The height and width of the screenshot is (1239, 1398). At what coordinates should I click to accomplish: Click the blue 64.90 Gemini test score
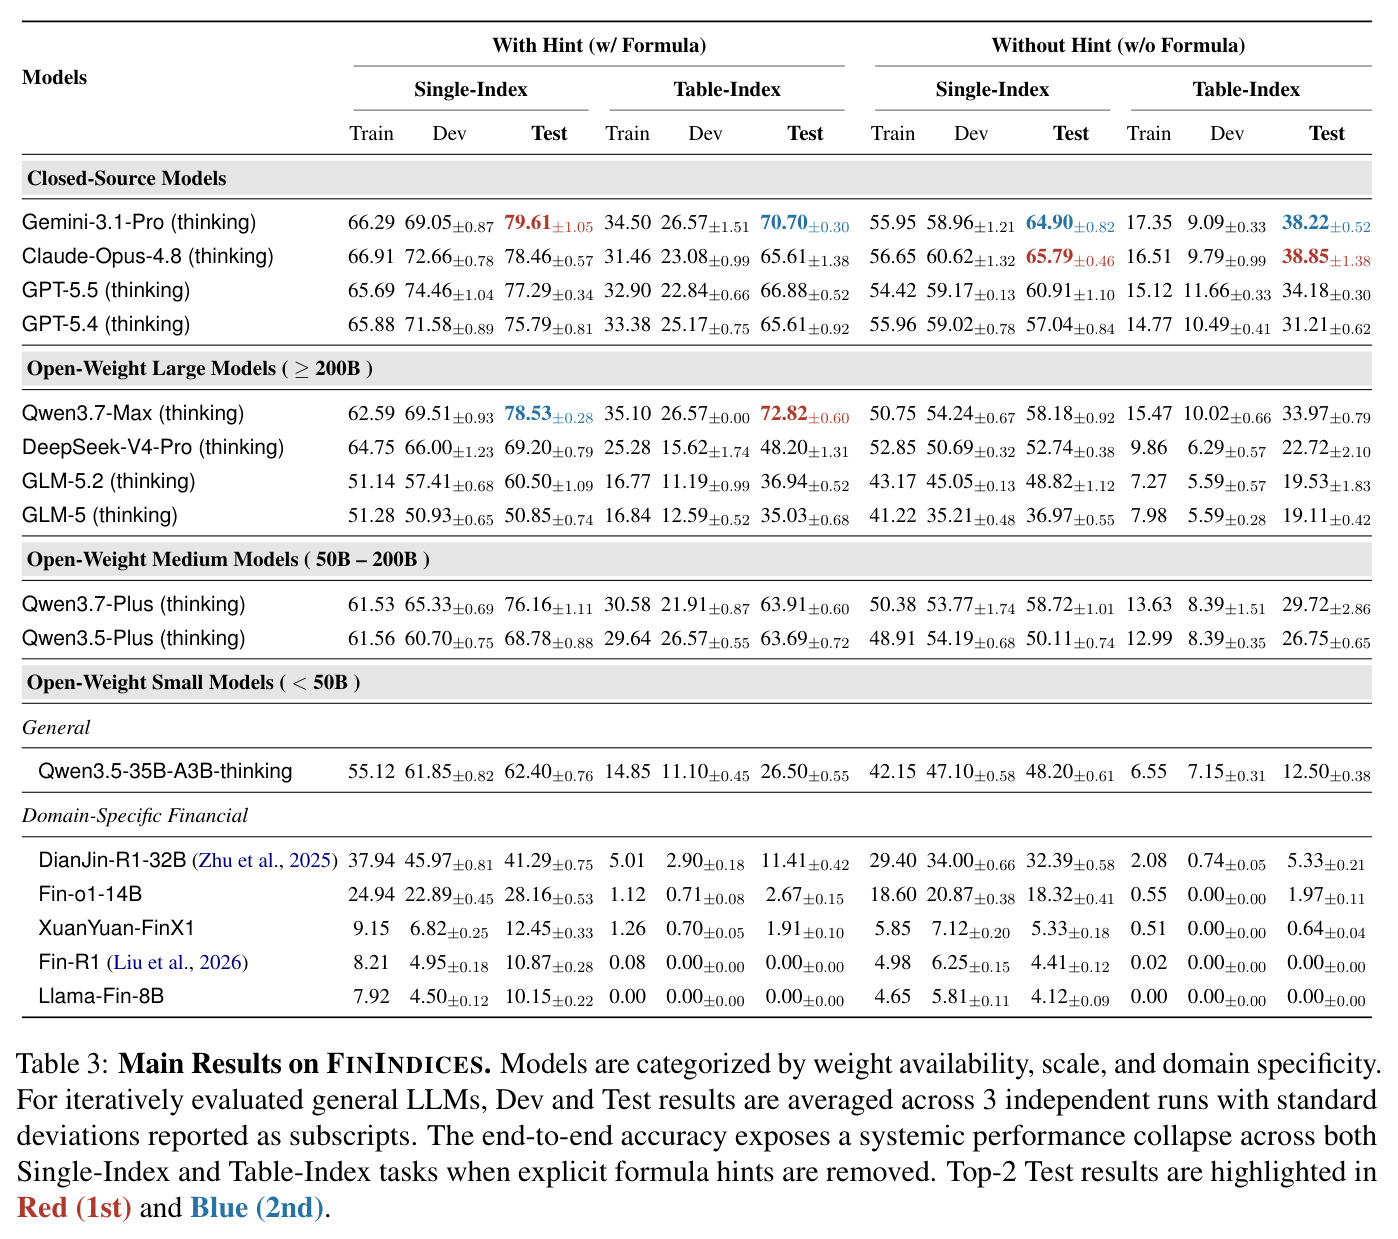click(1070, 223)
